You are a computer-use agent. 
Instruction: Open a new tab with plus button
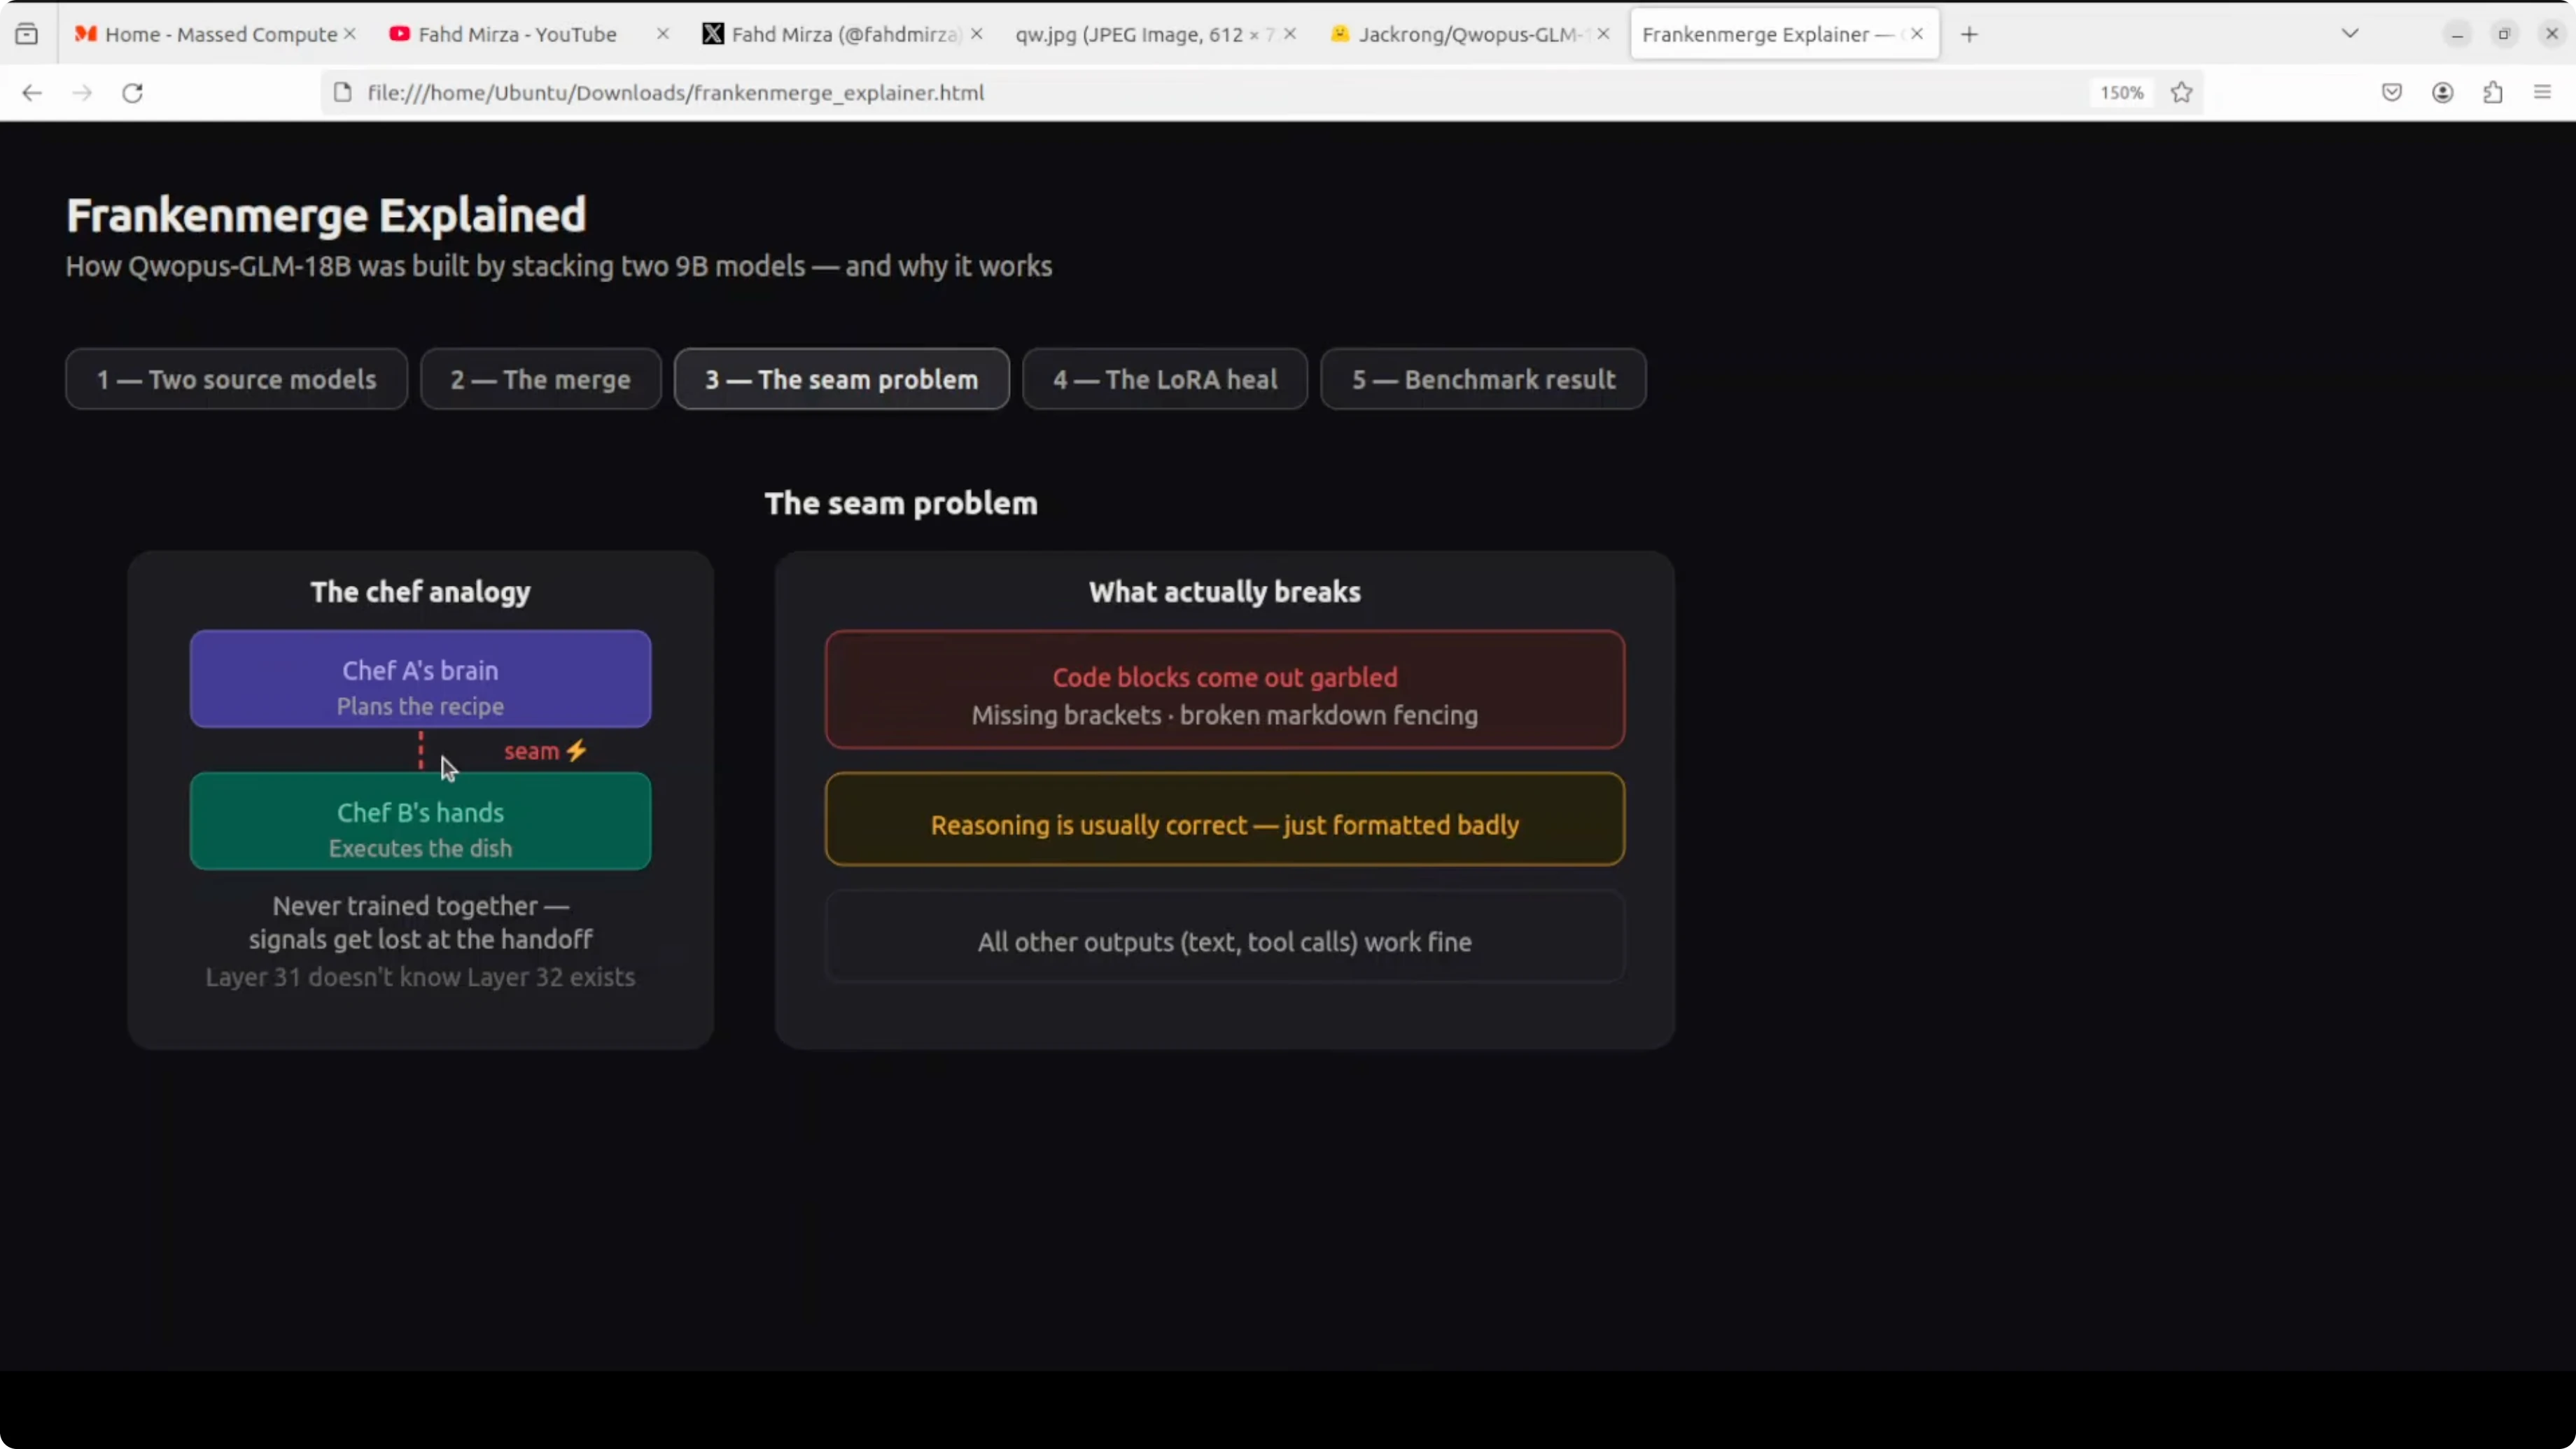[1969, 34]
